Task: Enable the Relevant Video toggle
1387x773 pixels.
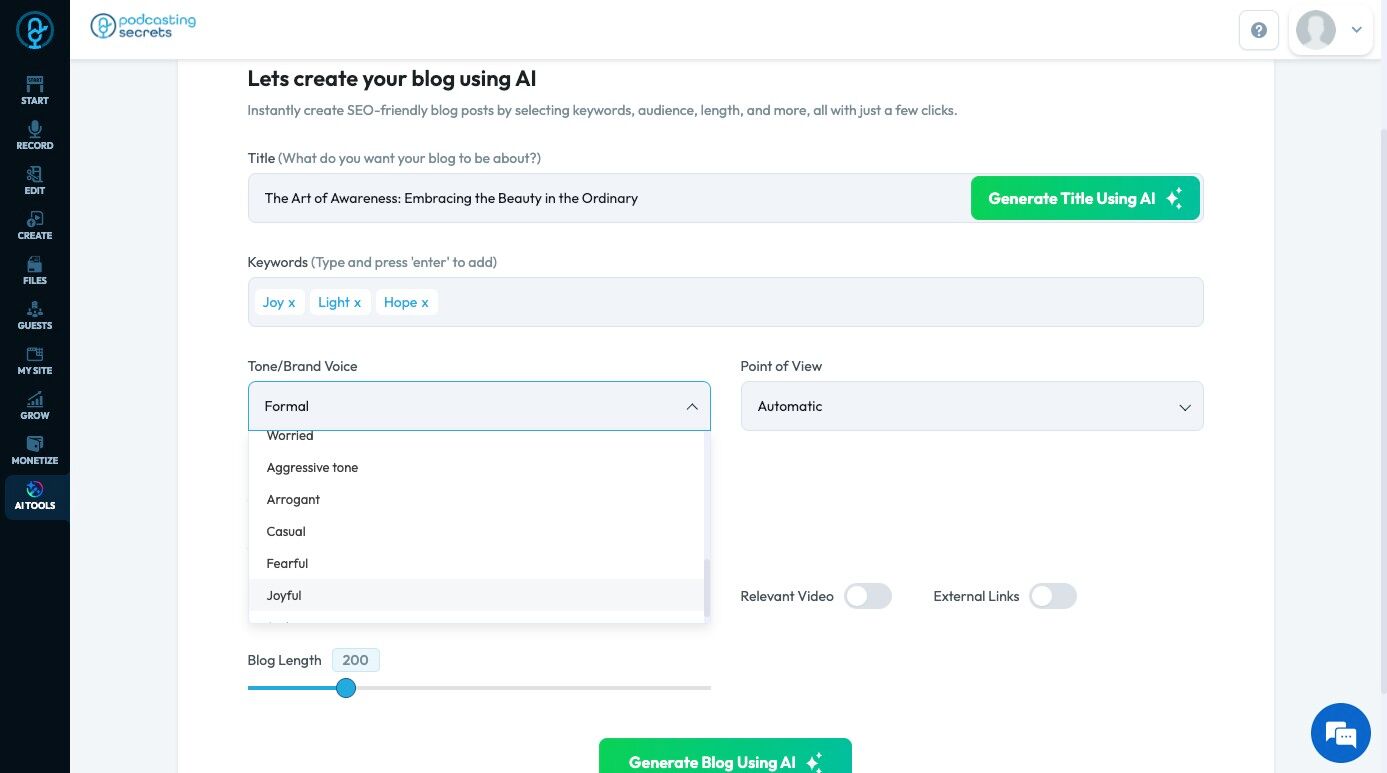Action: pos(867,596)
